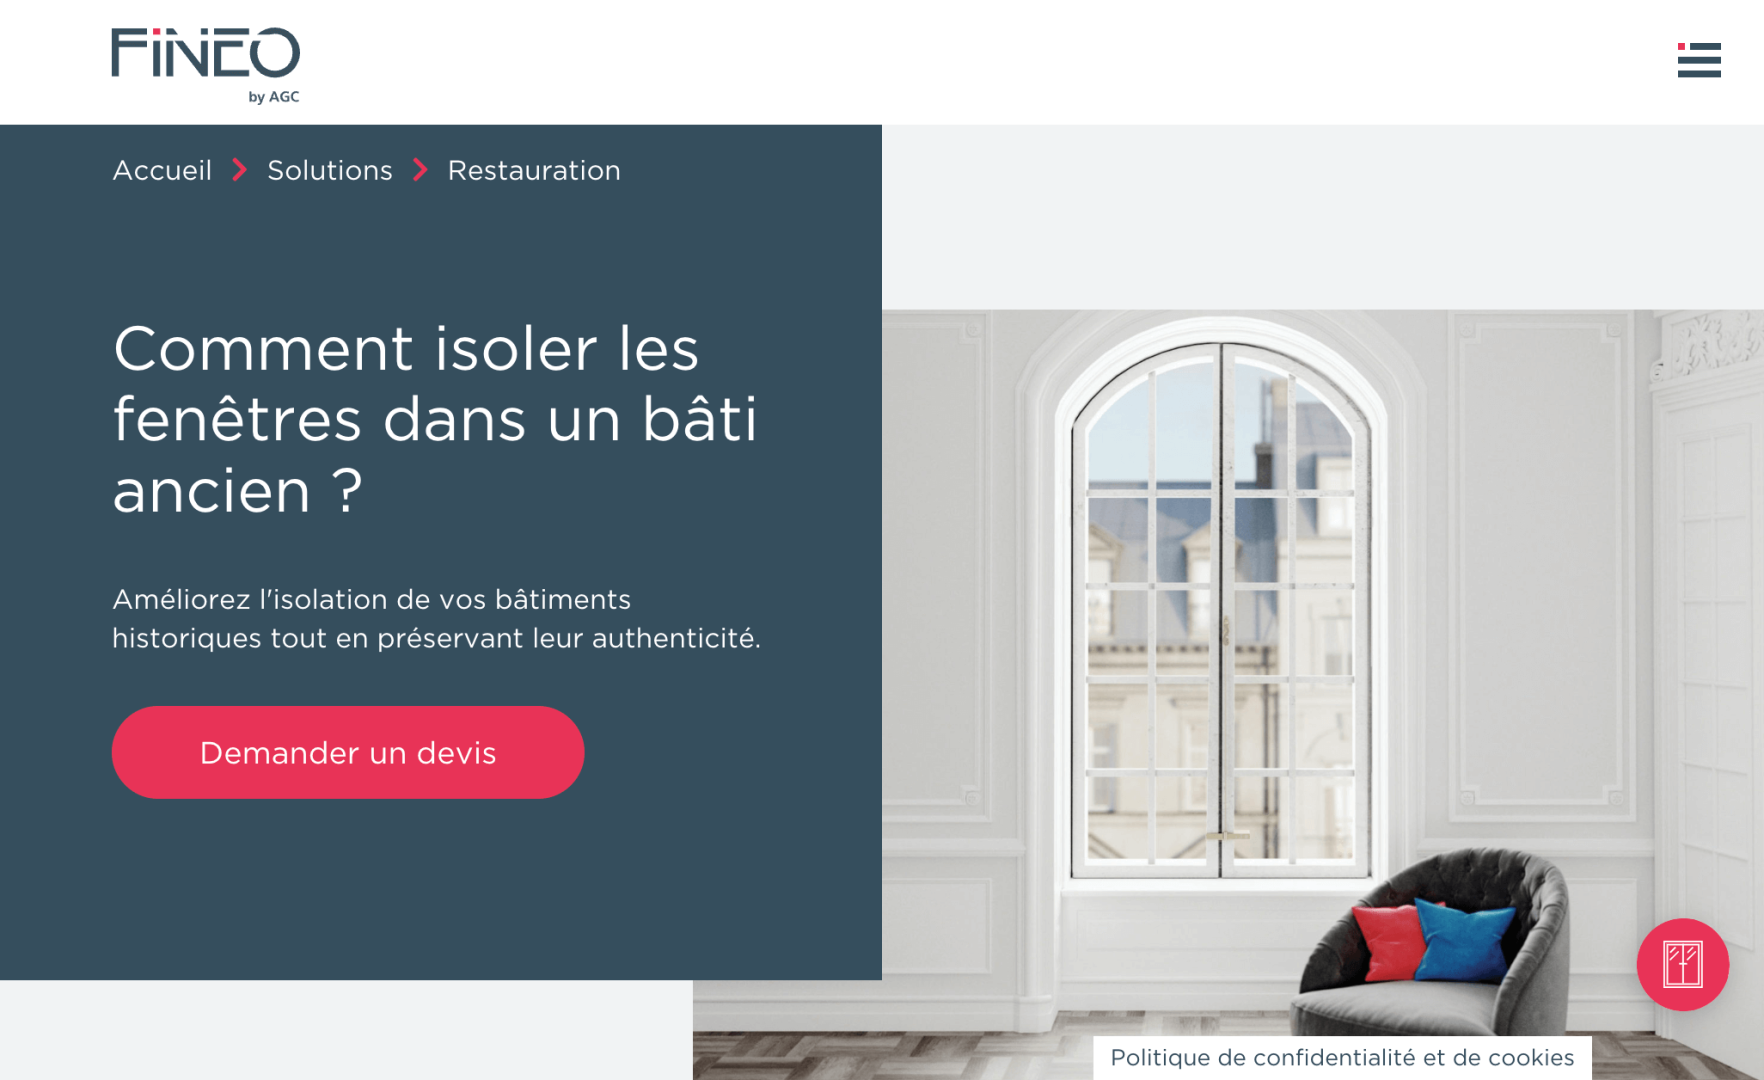
Task: Open the Solutions breadcrumb link
Action: click(330, 170)
